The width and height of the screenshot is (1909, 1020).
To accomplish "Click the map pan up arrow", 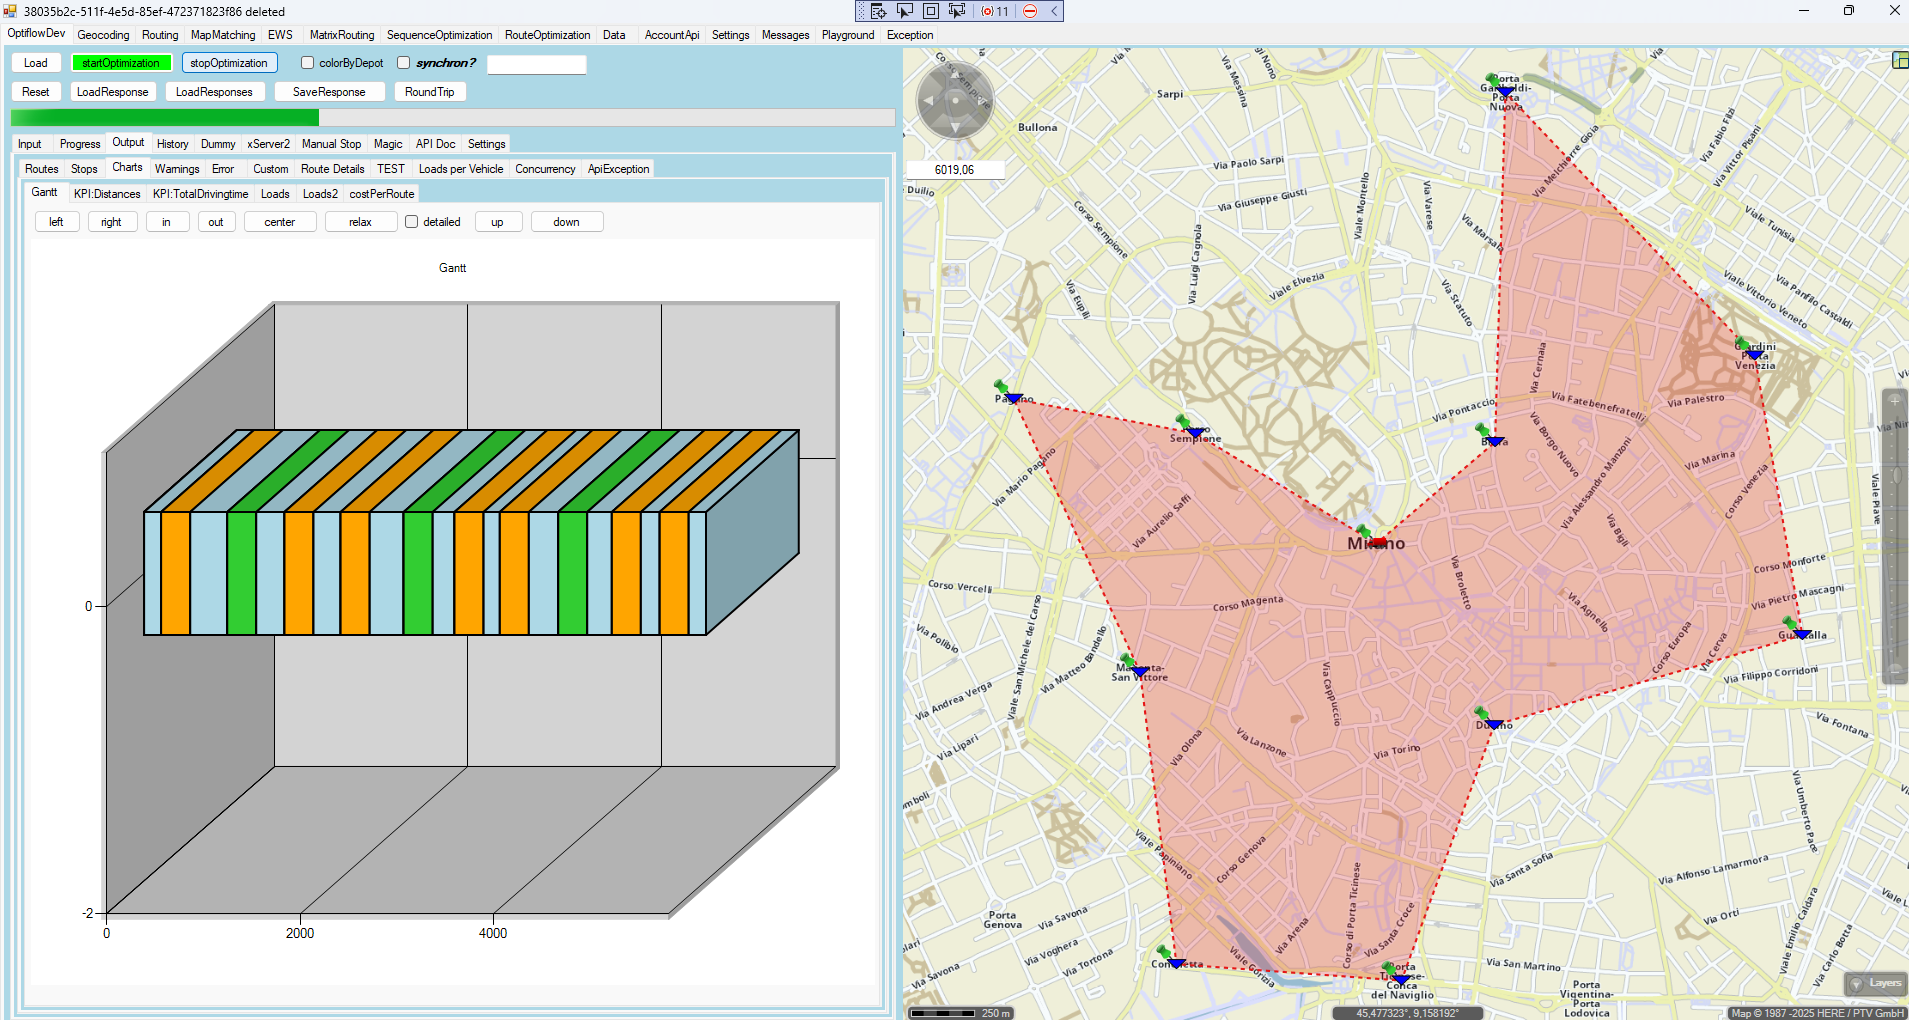I will pyautogui.click(x=955, y=74).
